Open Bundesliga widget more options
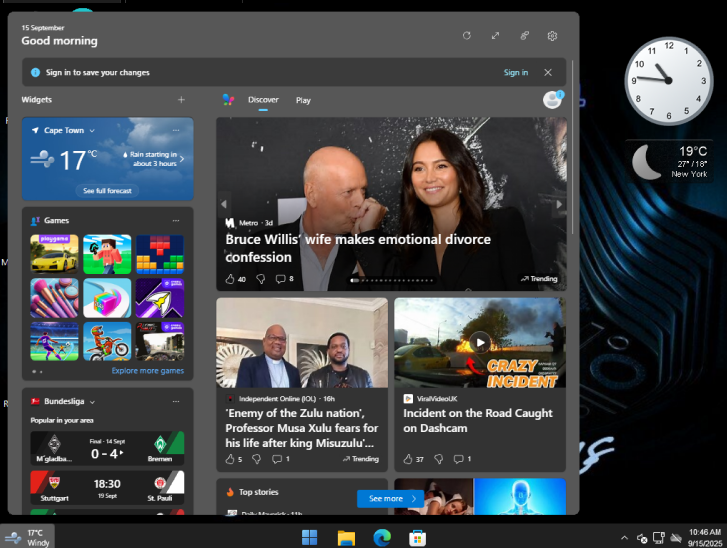 pos(176,401)
